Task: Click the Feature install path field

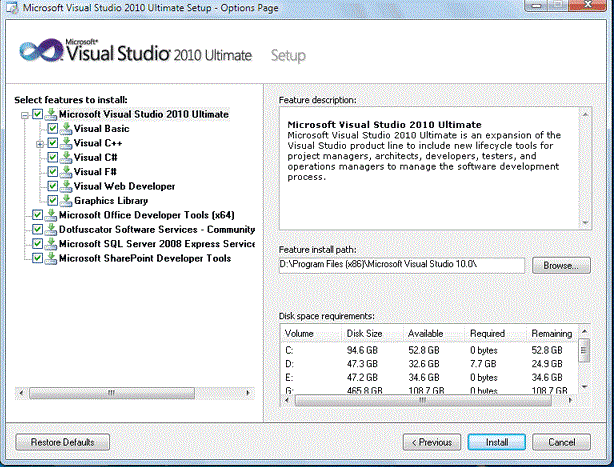Action: [401, 265]
